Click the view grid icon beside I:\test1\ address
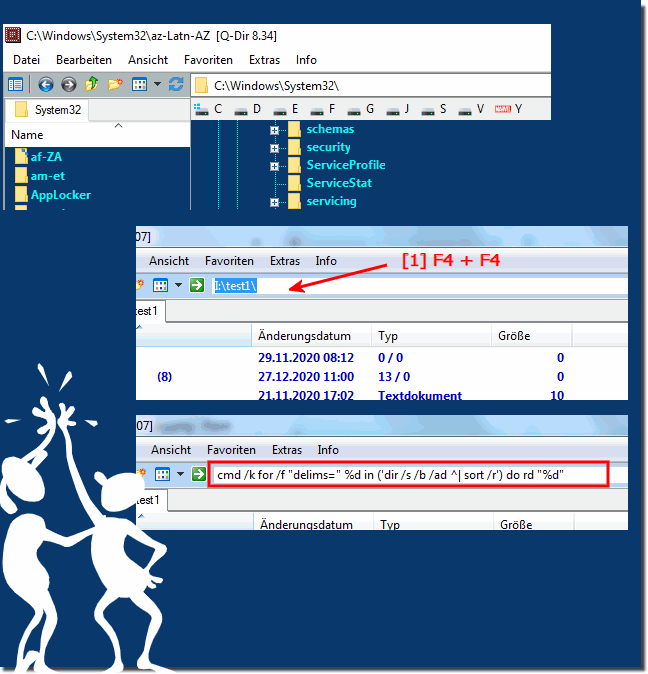This screenshot has width=648, height=674. 160,285
